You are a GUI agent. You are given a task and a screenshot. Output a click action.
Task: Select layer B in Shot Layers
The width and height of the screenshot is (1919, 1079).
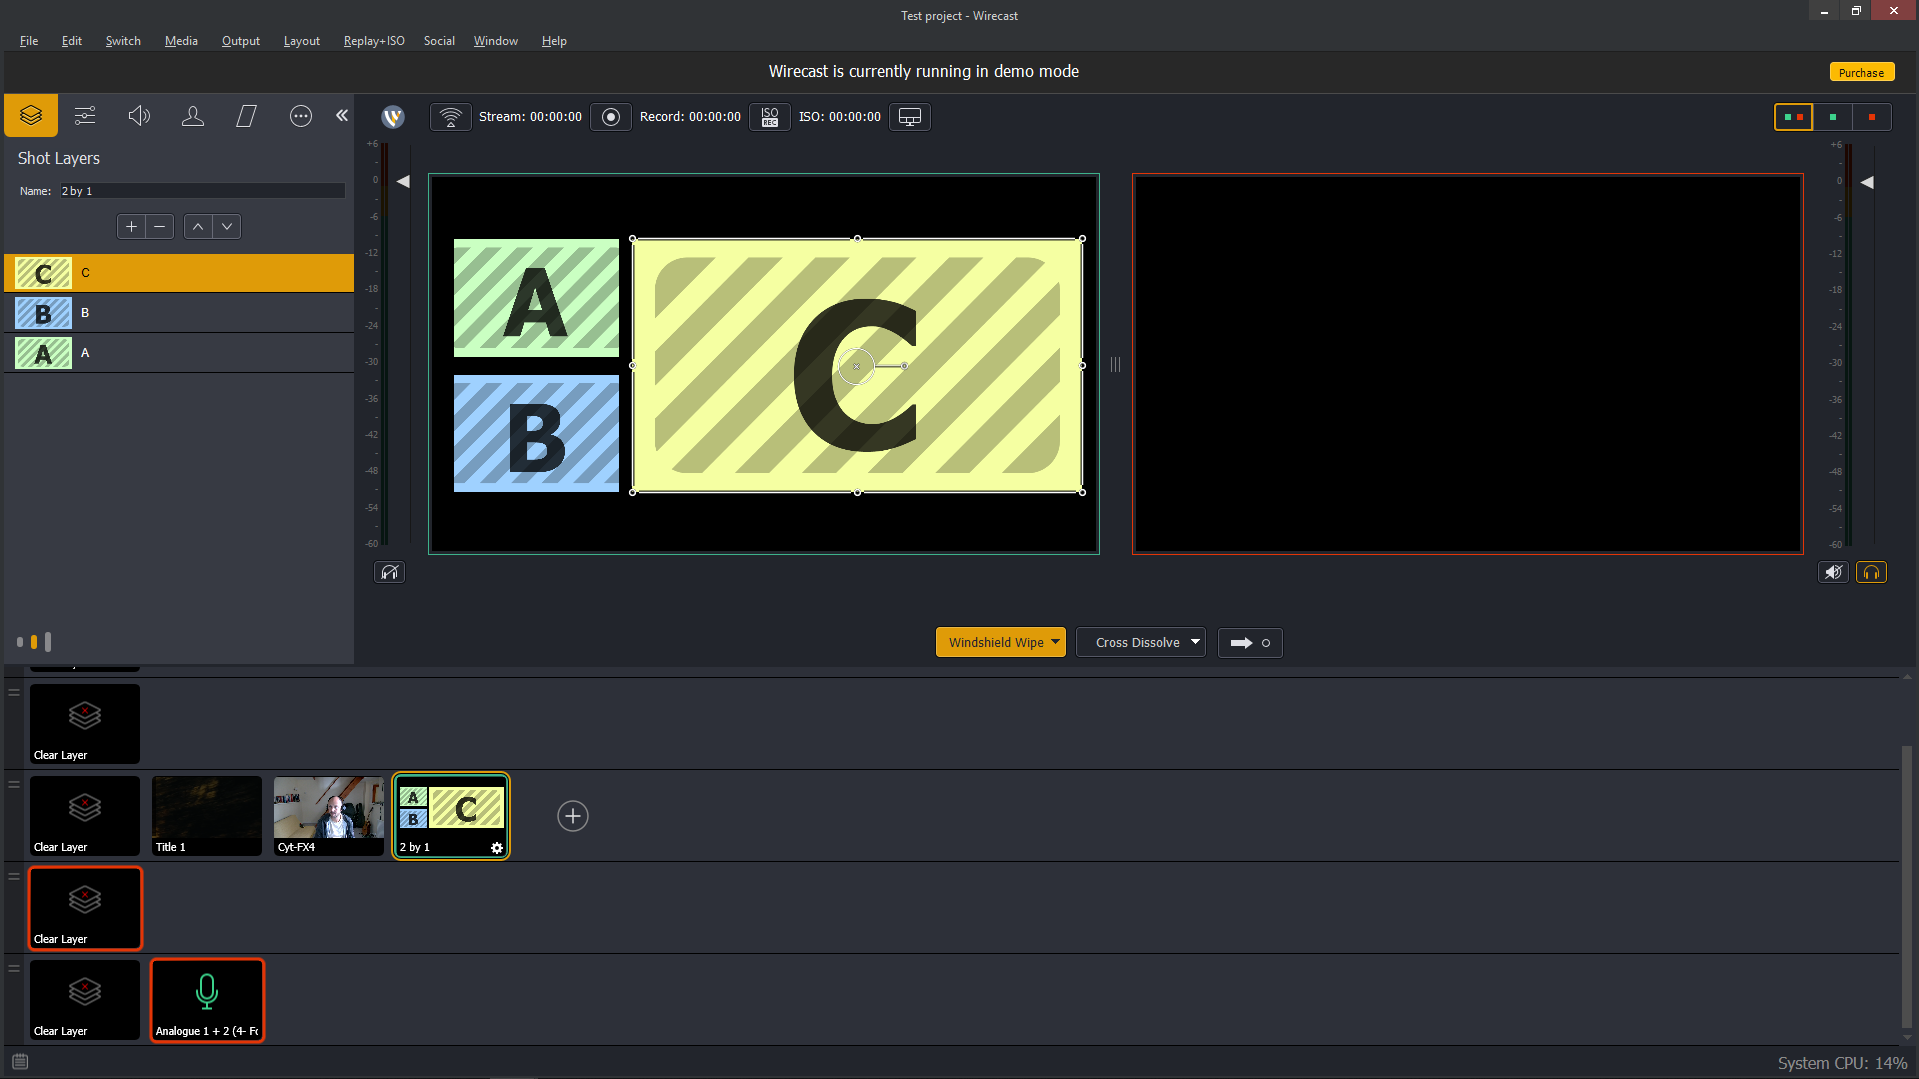coord(179,313)
